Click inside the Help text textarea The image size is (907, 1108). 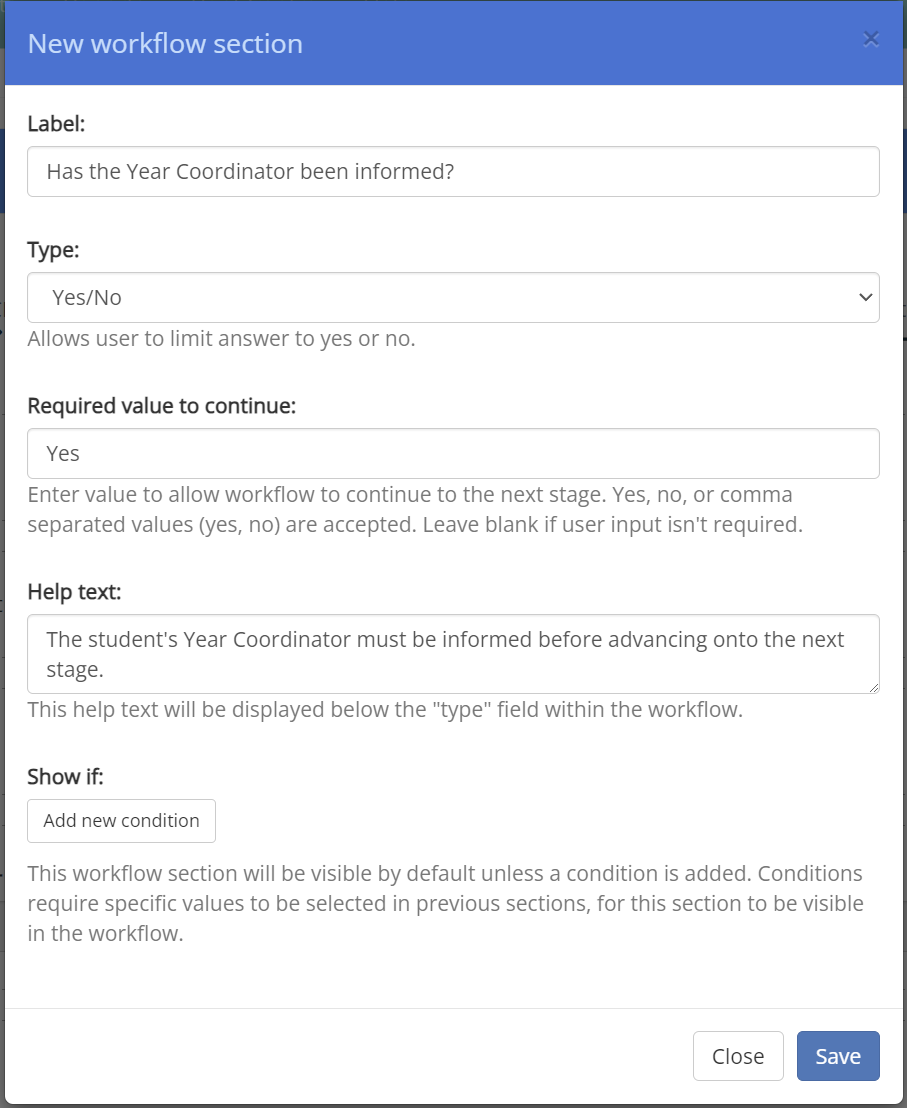point(454,654)
